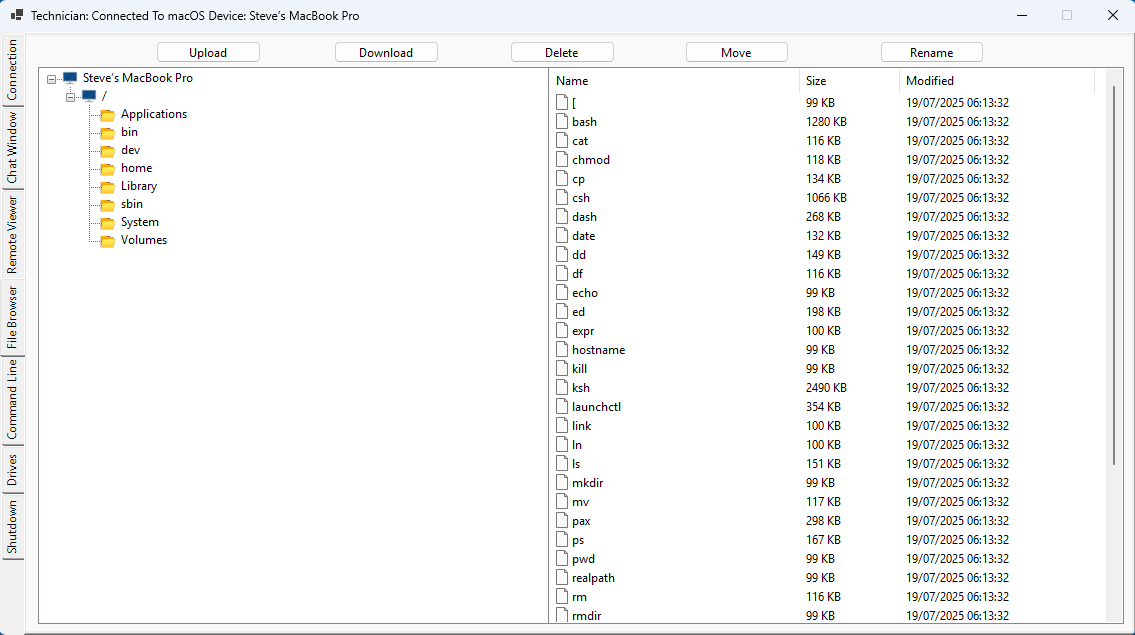1135x635 pixels.
Task: Switch to the Drives tab
Action: coord(12,470)
